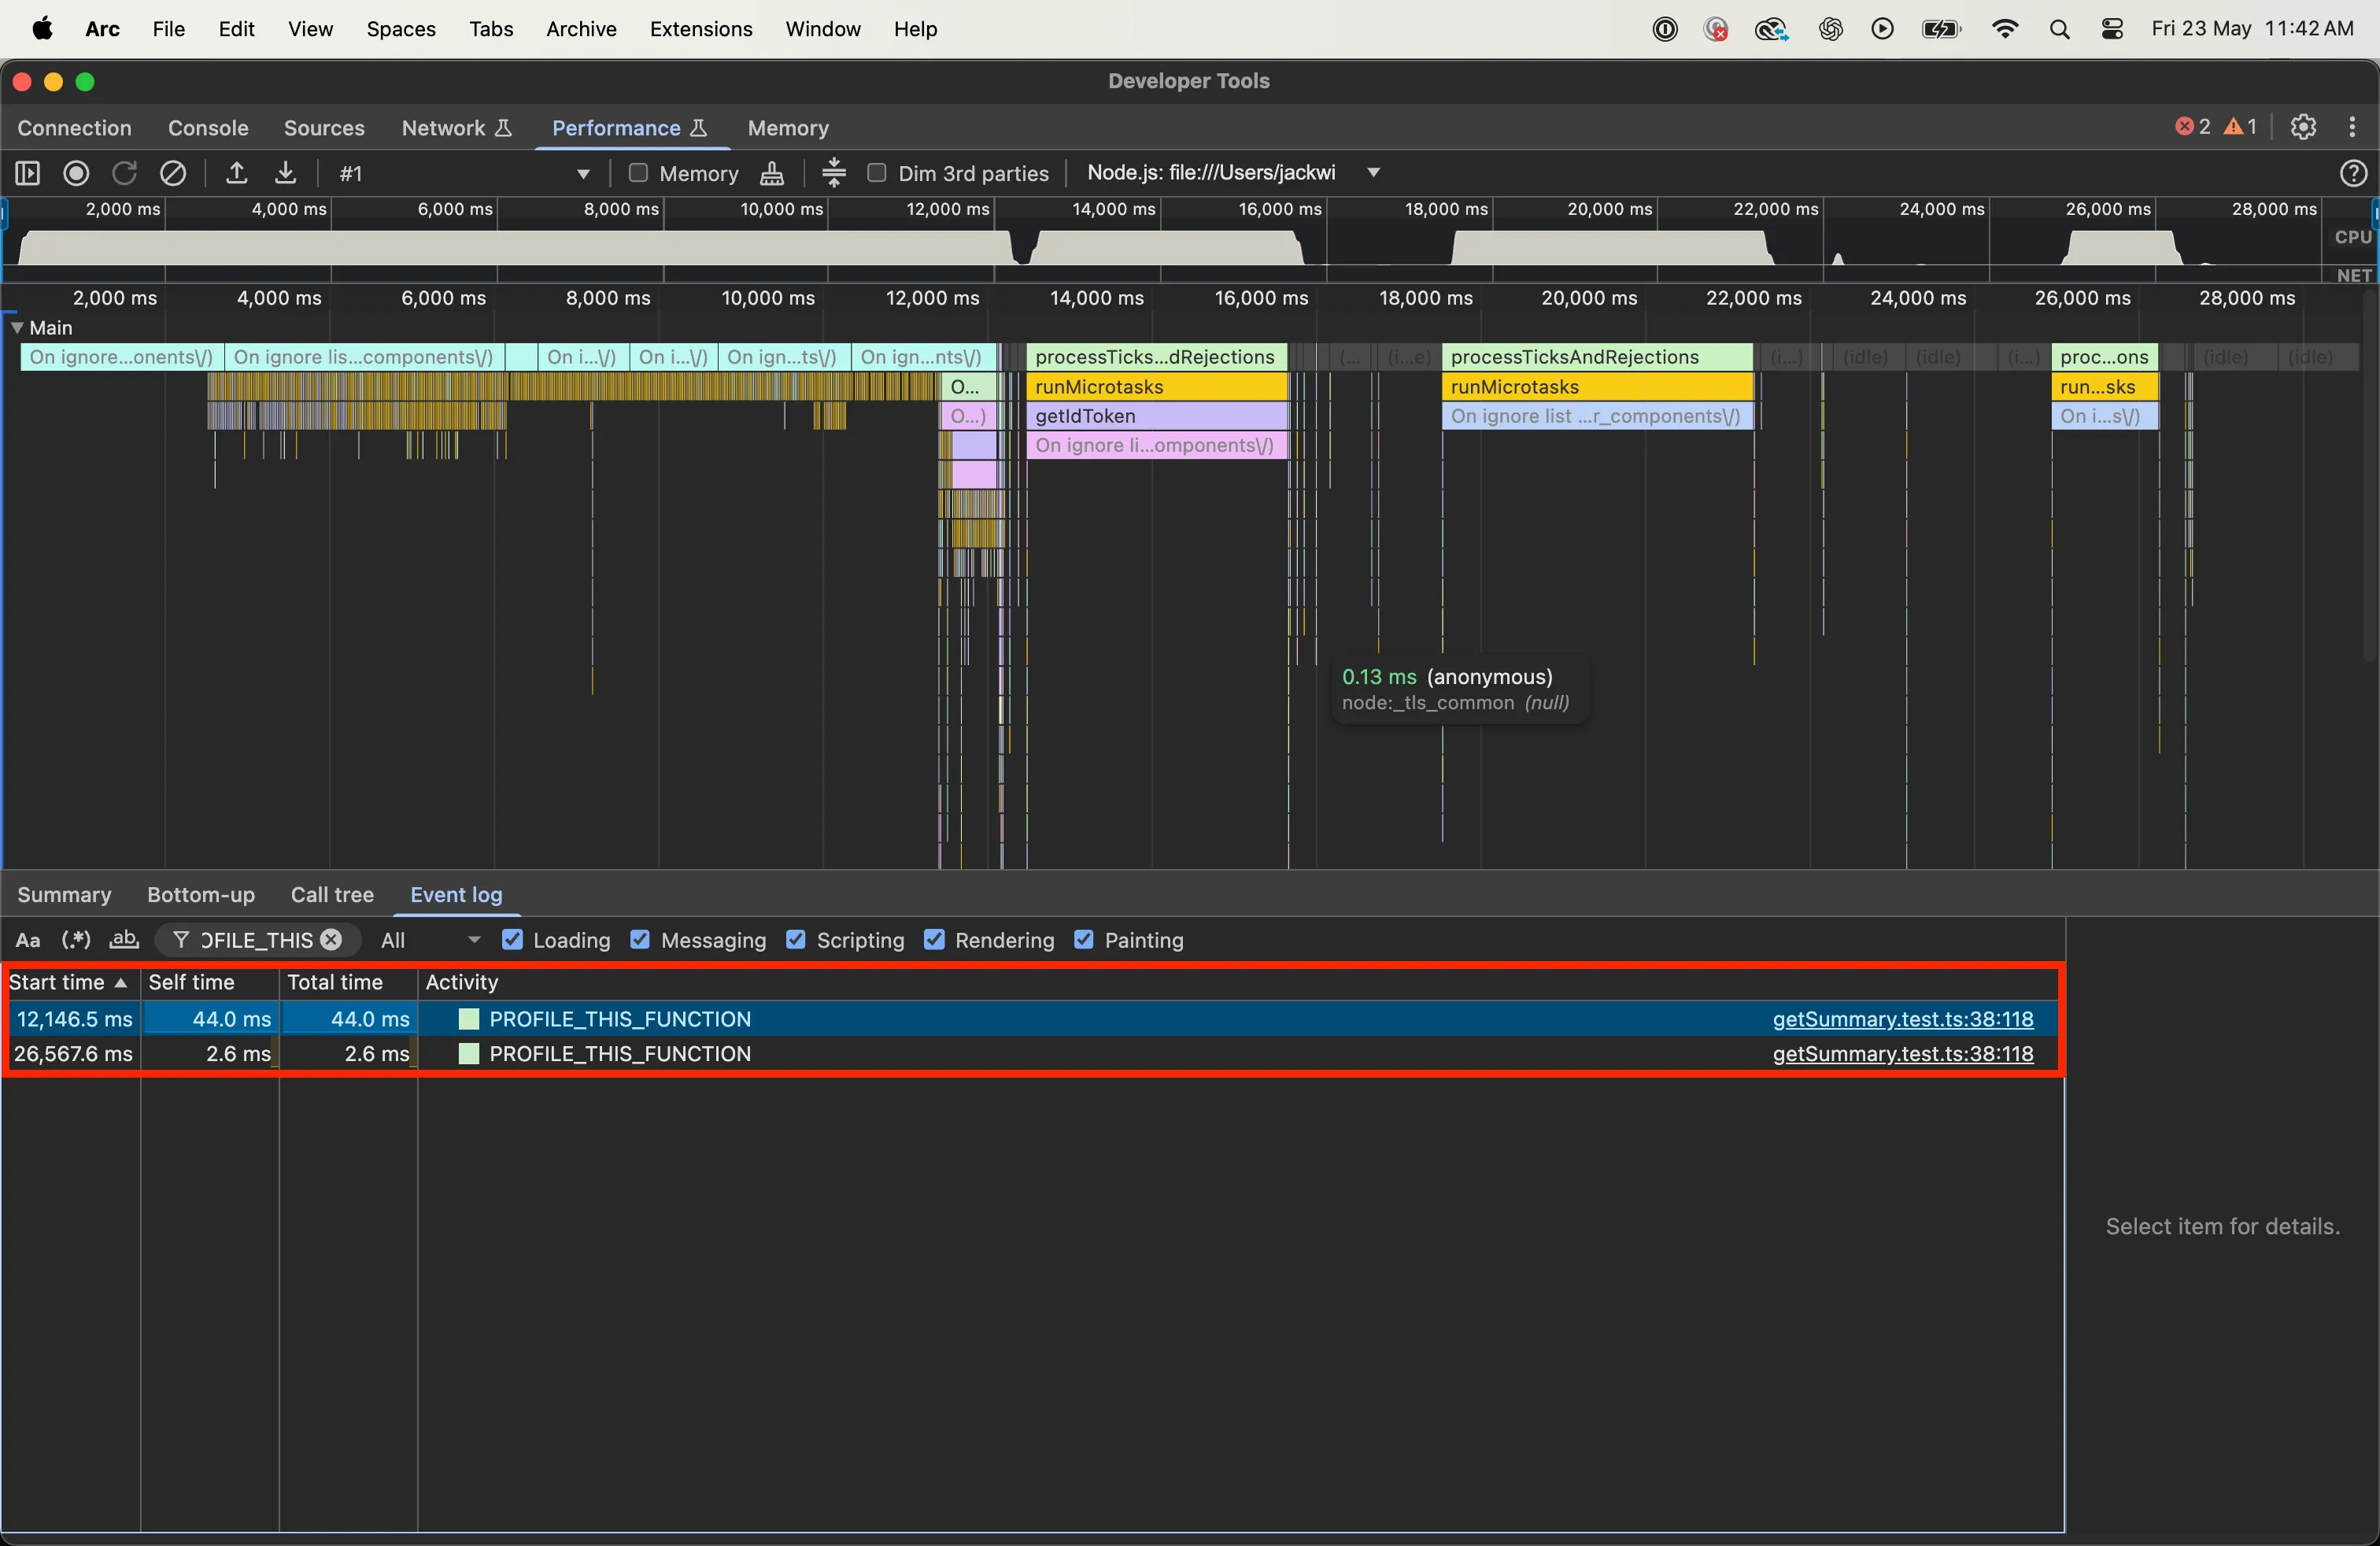Uncheck the Rendering filter
This screenshot has width=2380, height=1546.
[x=934, y=940]
